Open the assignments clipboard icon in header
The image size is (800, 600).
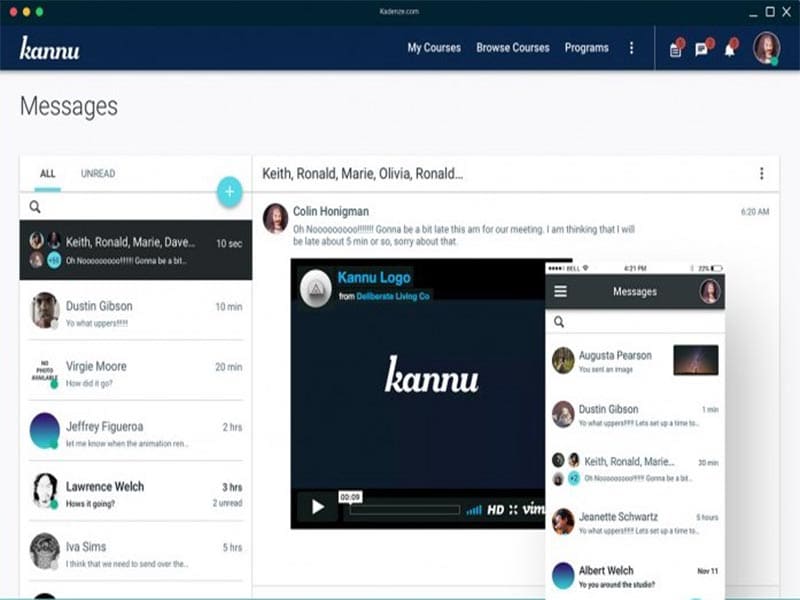677,48
